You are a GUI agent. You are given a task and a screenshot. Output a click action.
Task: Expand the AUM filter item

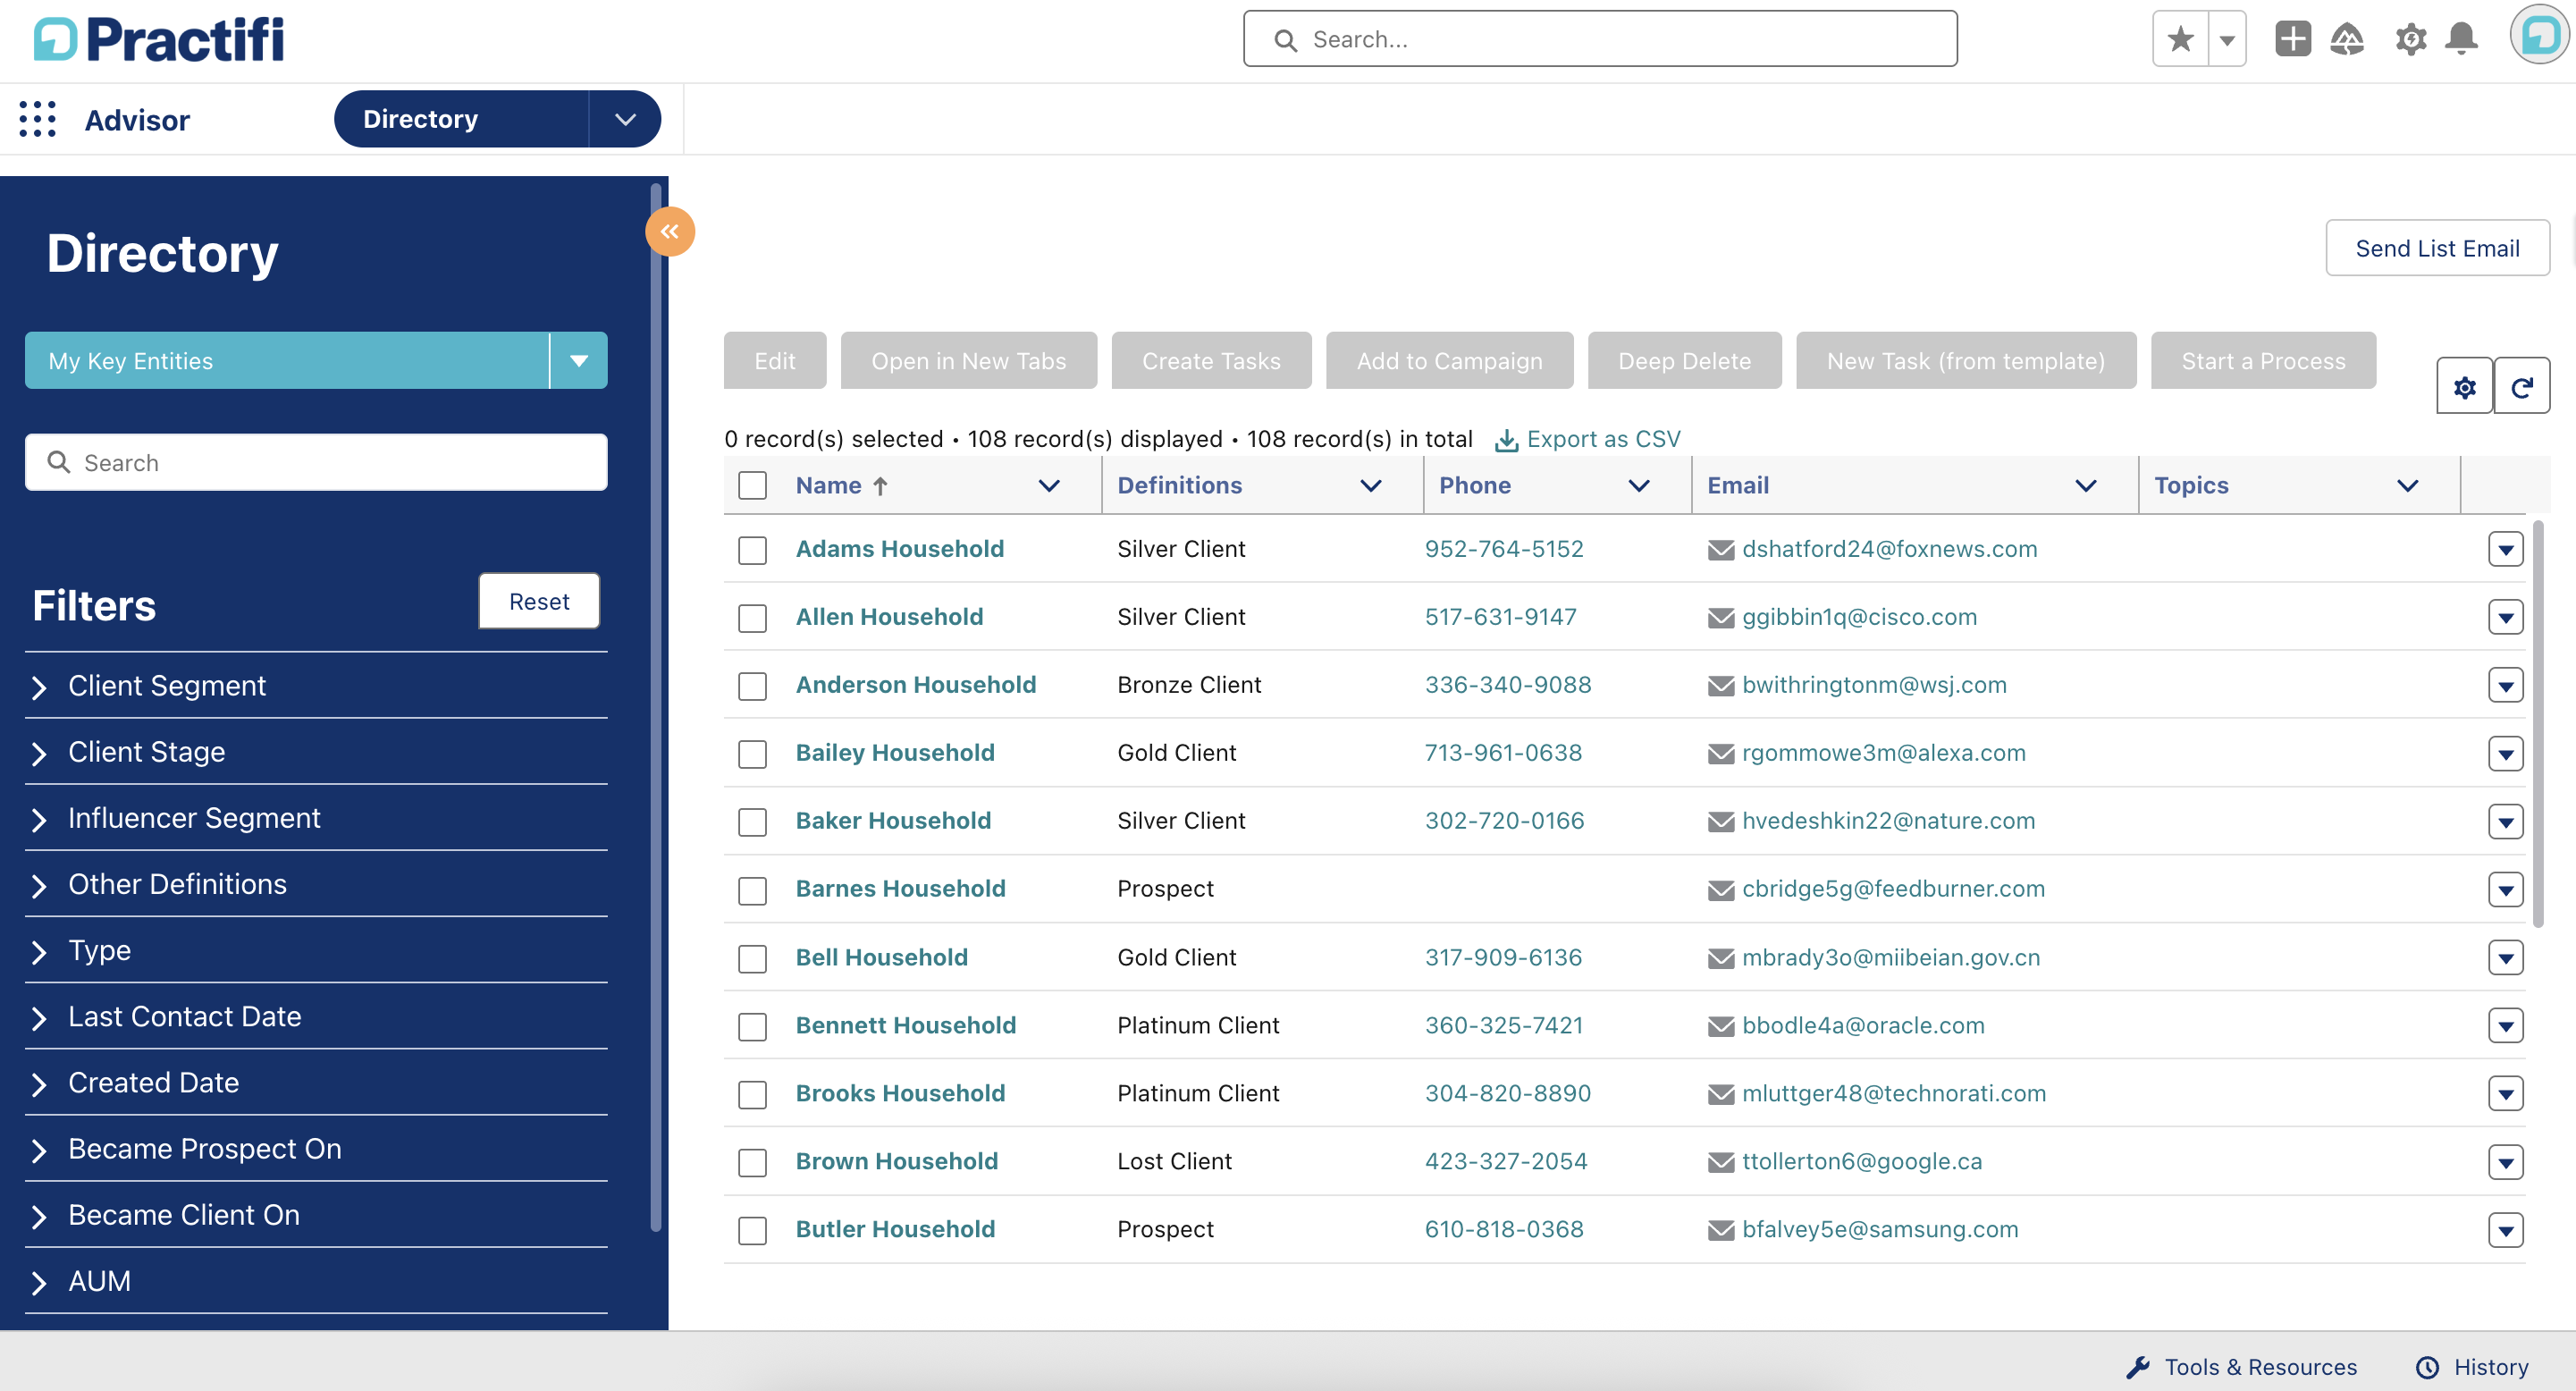click(316, 1282)
